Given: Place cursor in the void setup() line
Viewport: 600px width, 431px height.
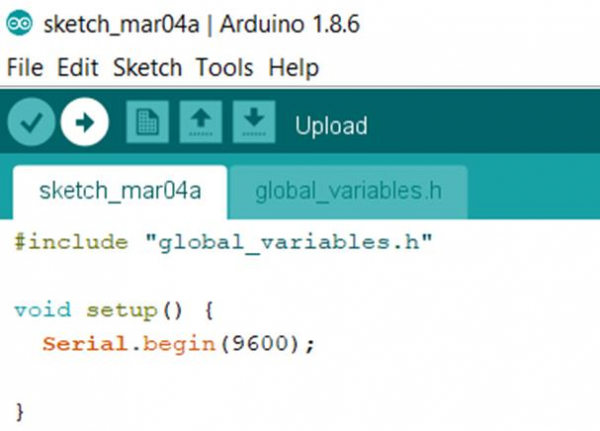Looking at the screenshot, I should 114,310.
